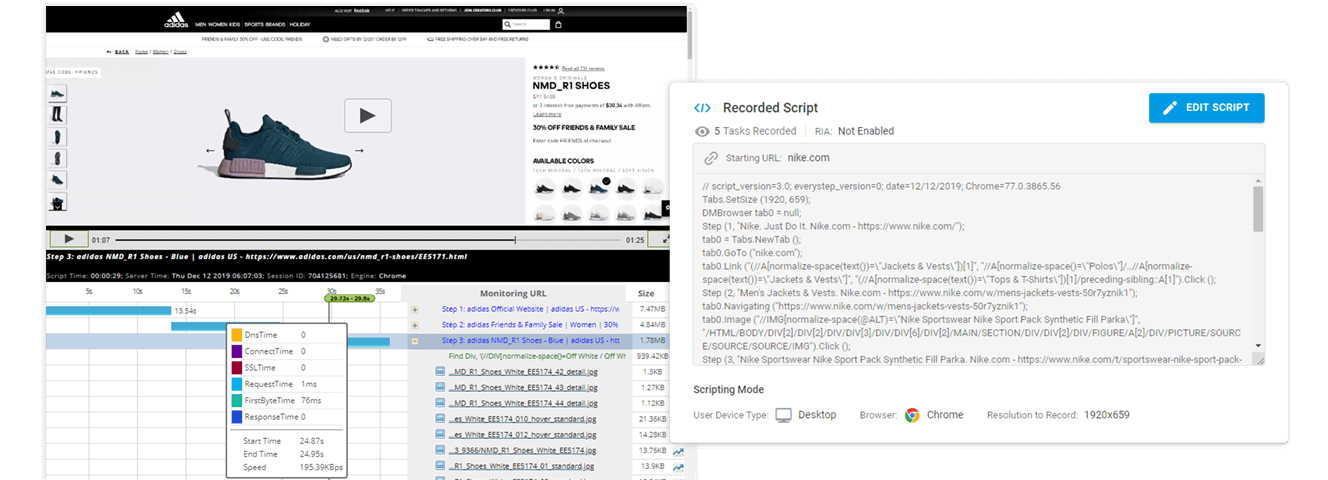Select fourth thumbnail showing shoe sole

[57, 159]
